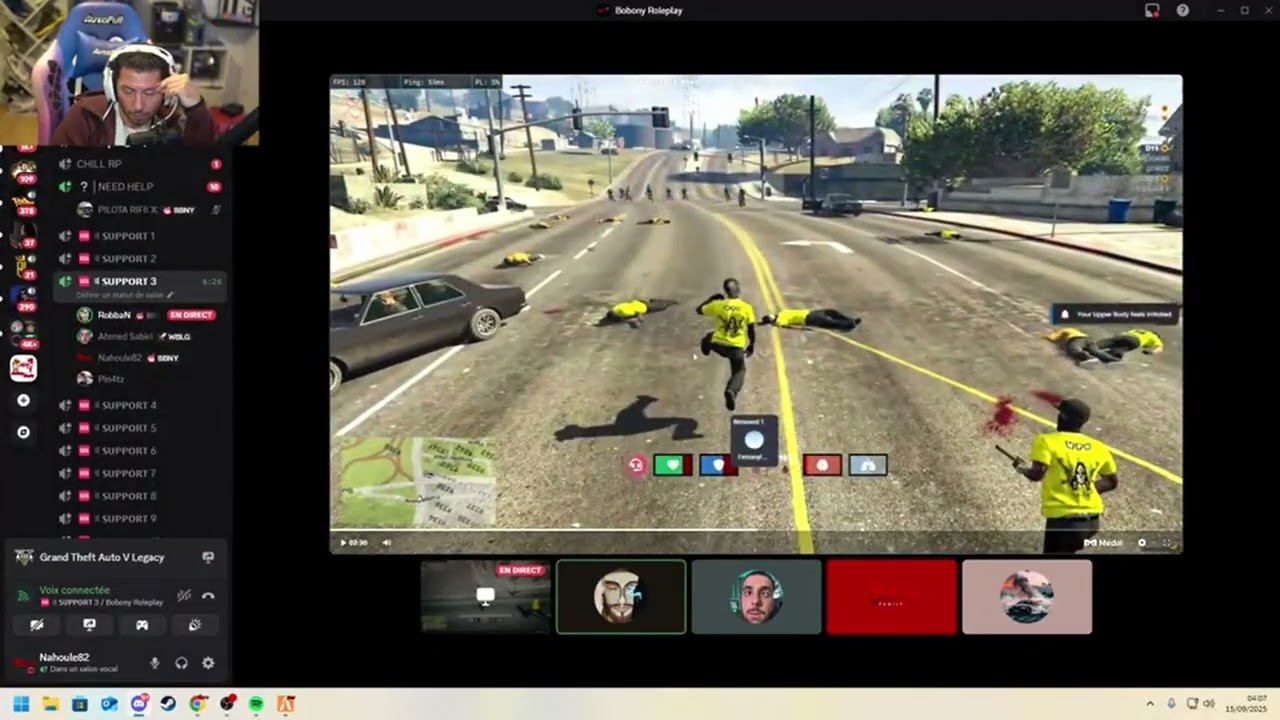The width and height of the screenshot is (1280, 720).
Task: Open the Discover servers icon
Action: click(x=24, y=432)
